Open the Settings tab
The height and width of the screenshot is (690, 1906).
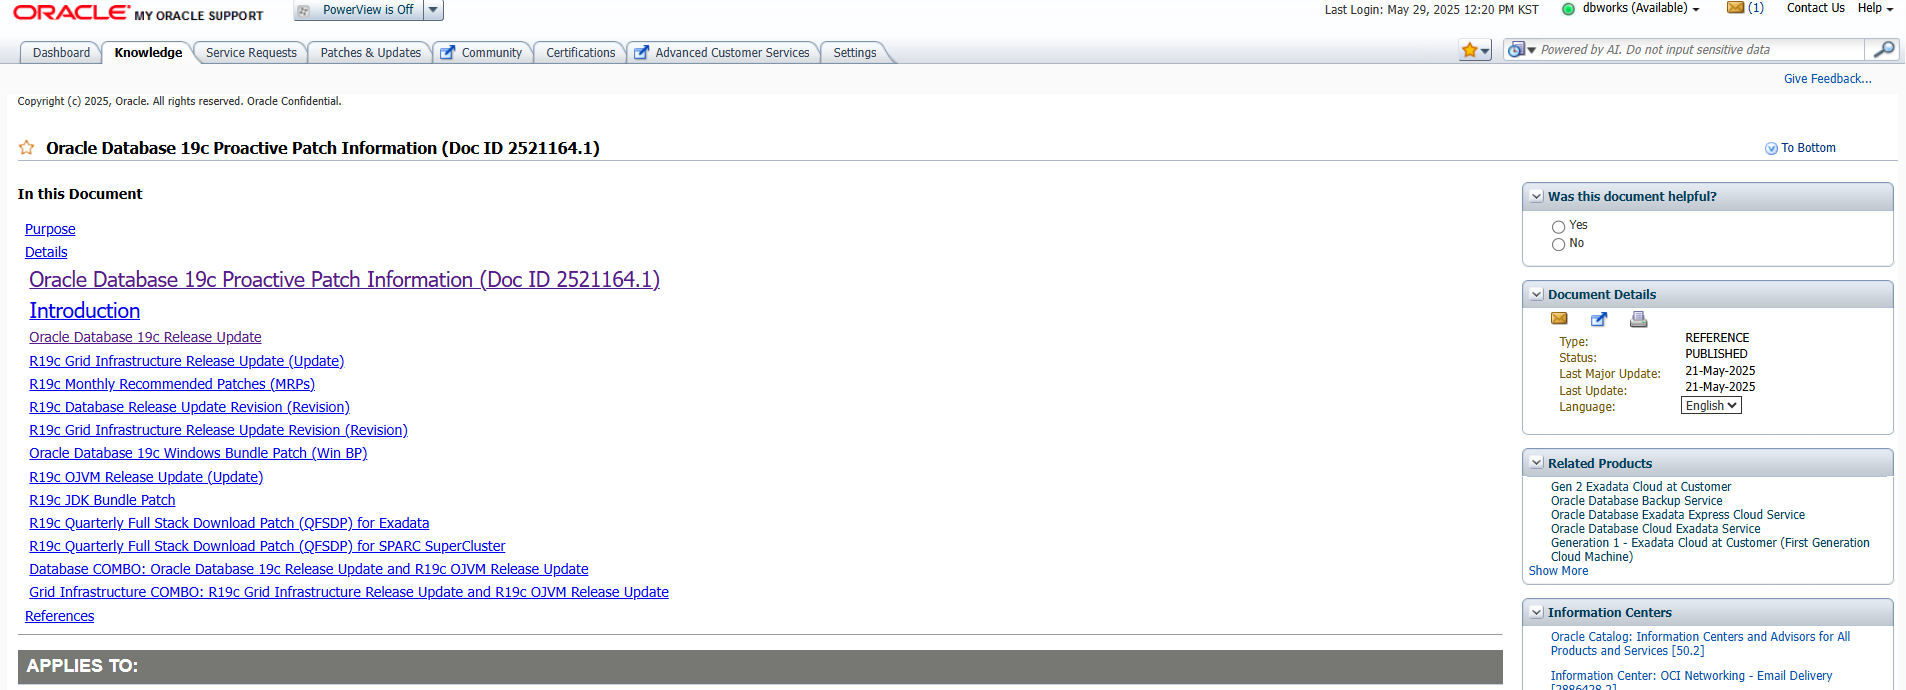coord(854,53)
